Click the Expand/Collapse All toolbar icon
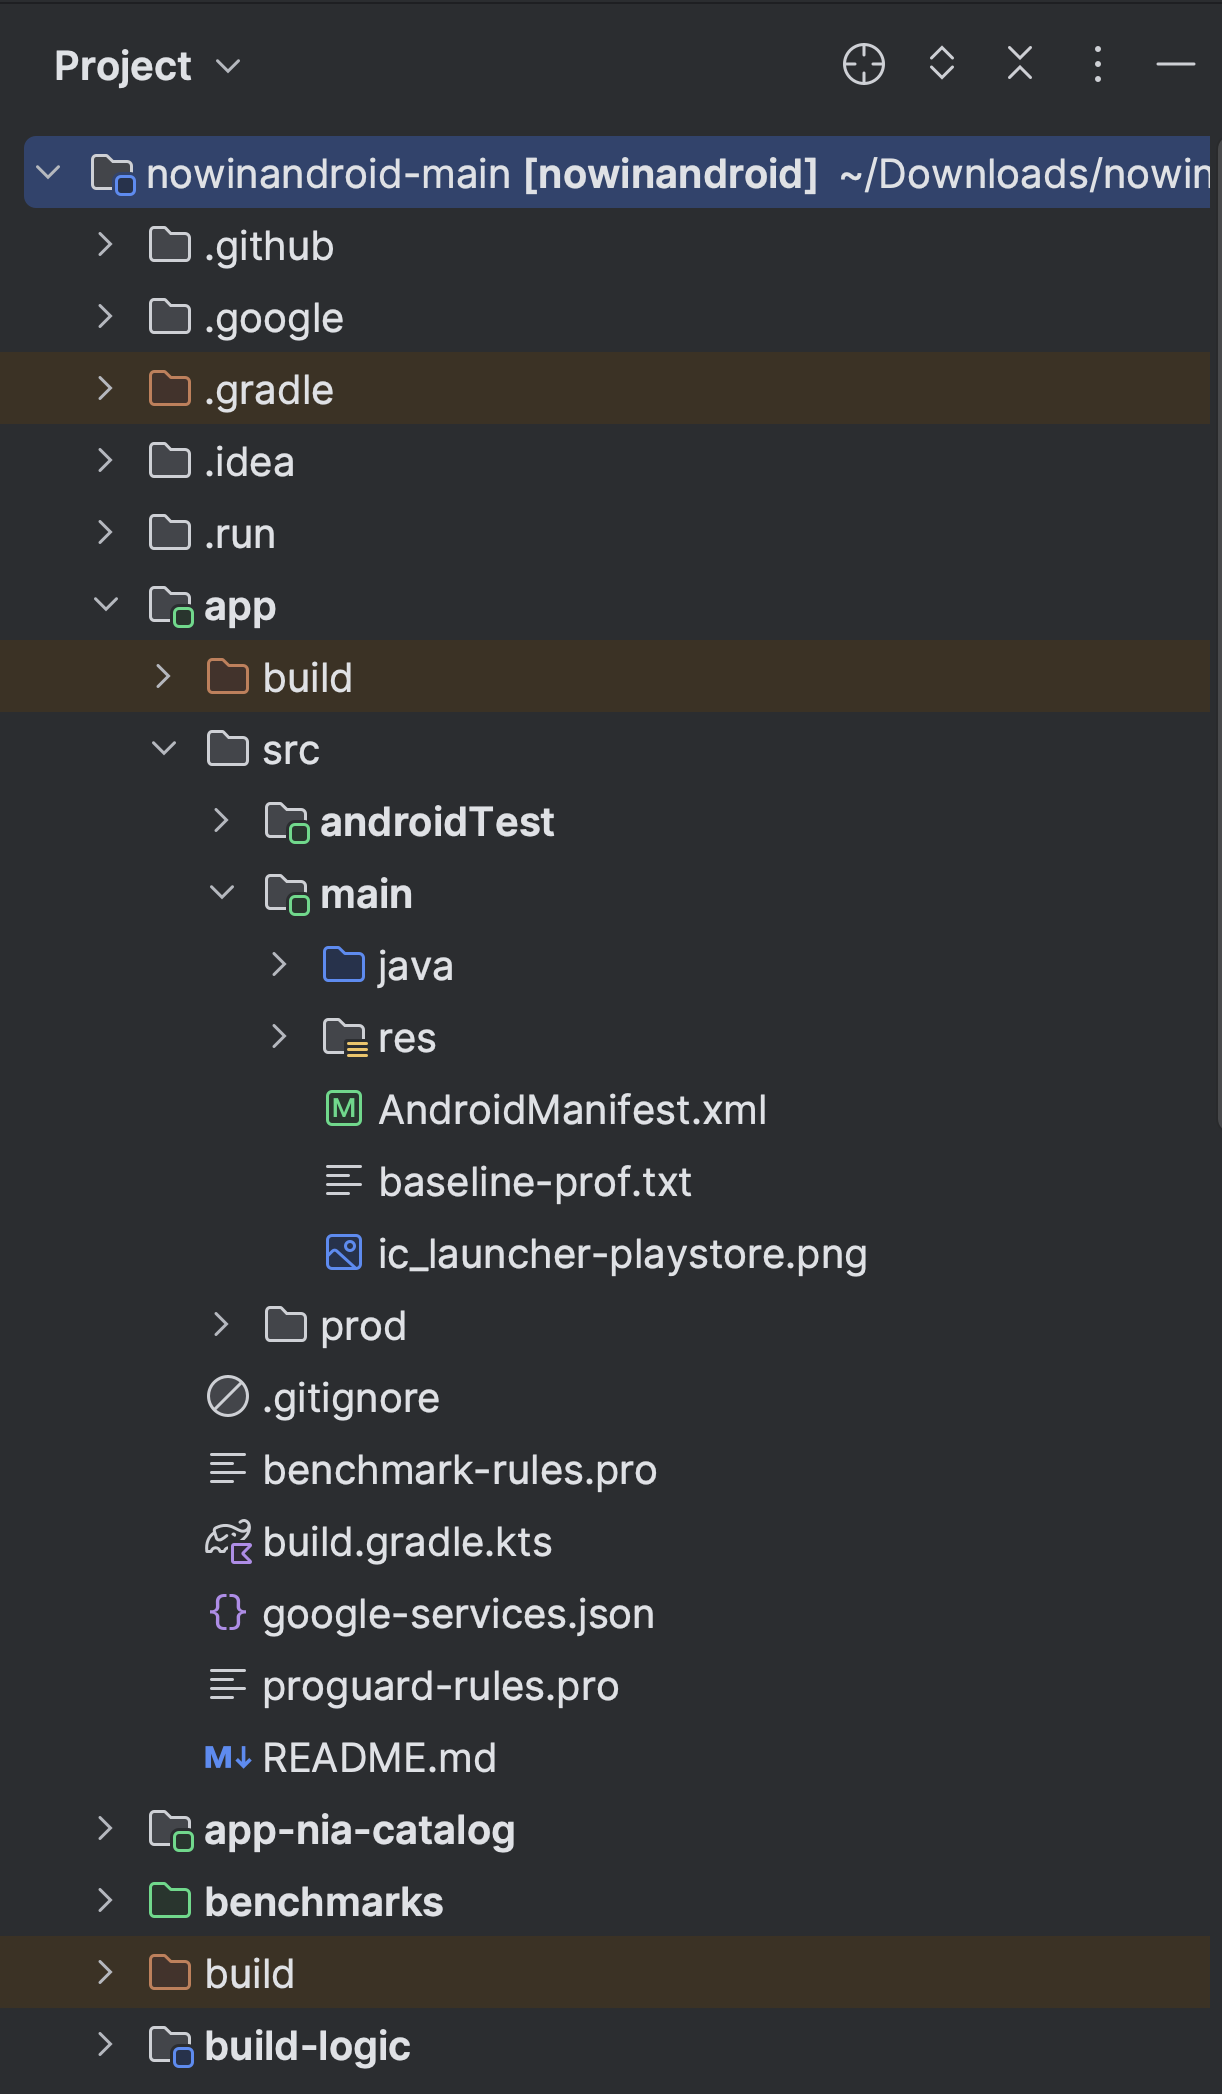 [x=941, y=64]
